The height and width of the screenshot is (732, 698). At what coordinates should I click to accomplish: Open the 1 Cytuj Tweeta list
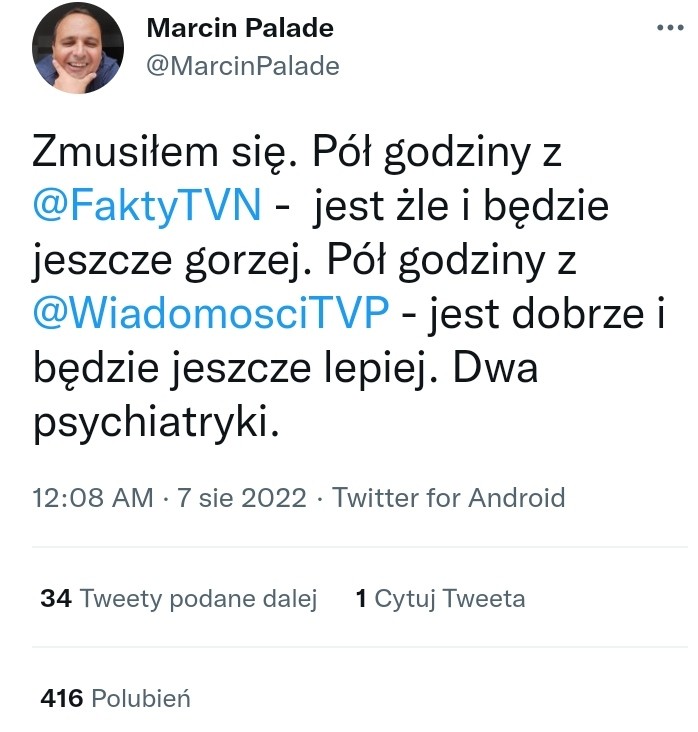tap(440, 598)
